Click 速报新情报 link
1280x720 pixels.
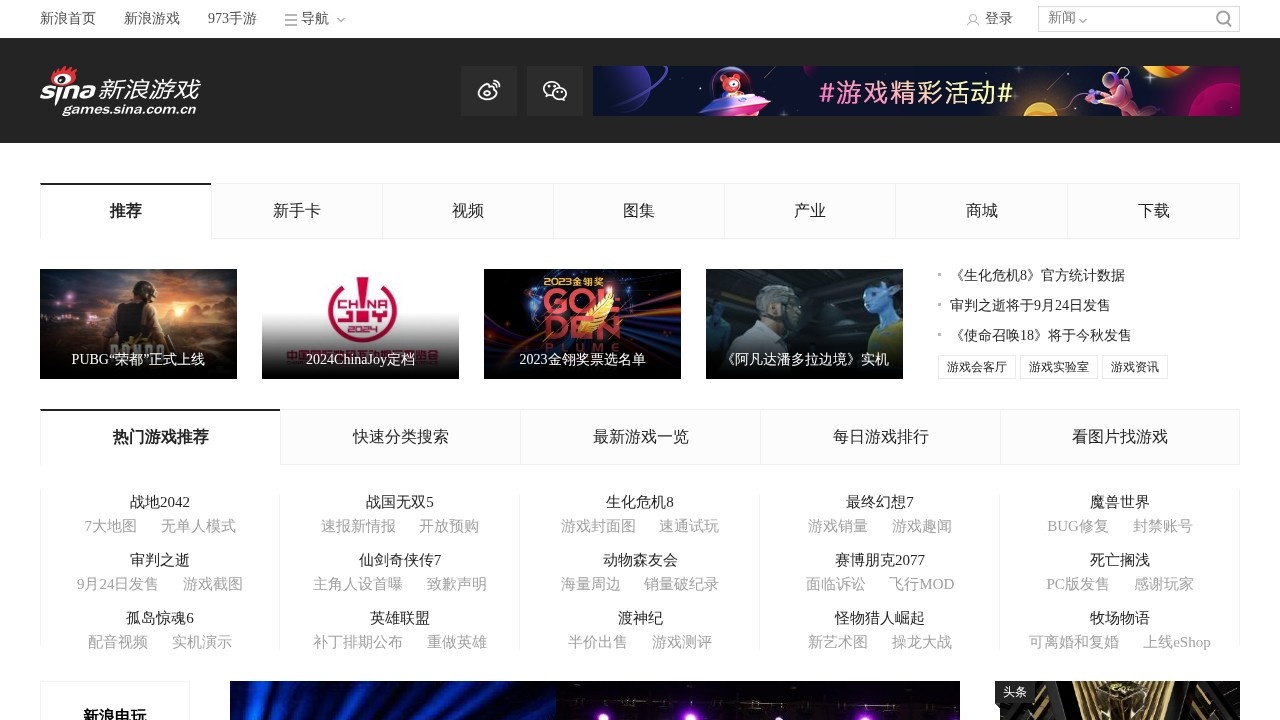tap(358, 526)
